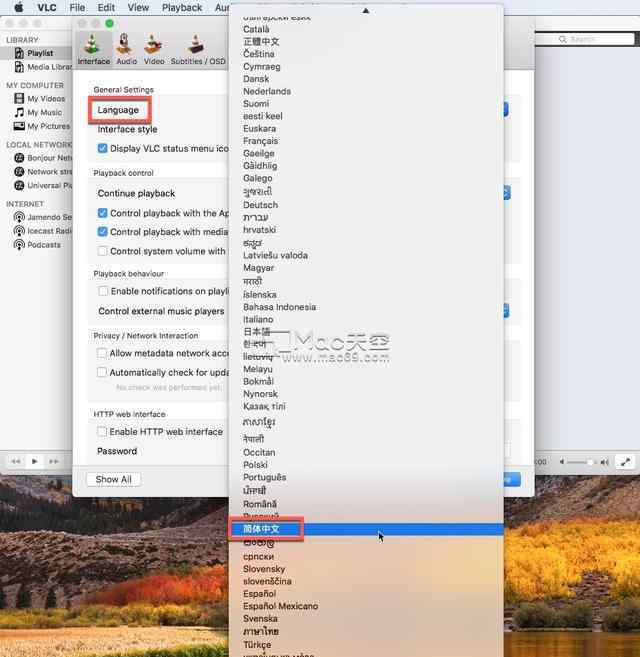The height and width of the screenshot is (657, 640).
Task: Enable notifications on playlist item change
Action: point(103,291)
